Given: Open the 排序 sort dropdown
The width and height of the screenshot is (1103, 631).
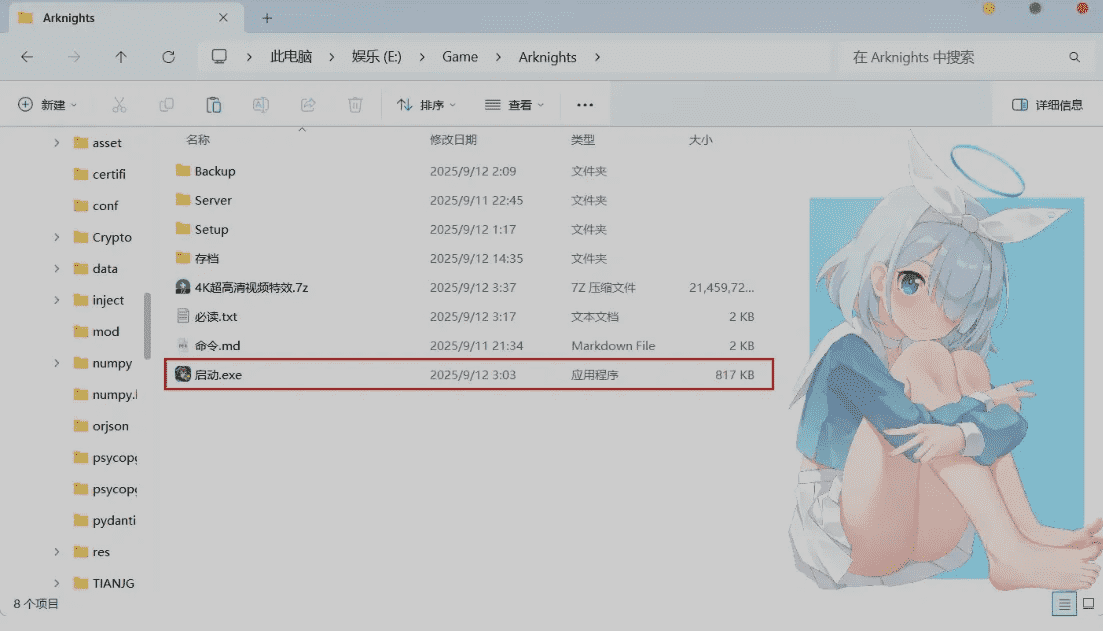Looking at the screenshot, I should click(x=426, y=105).
